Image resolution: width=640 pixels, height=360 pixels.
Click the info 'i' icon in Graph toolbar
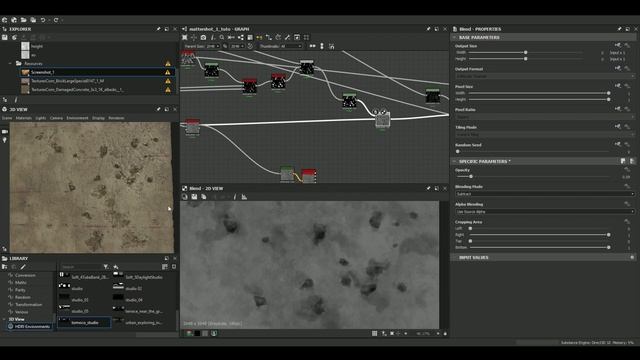click(213, 37)
